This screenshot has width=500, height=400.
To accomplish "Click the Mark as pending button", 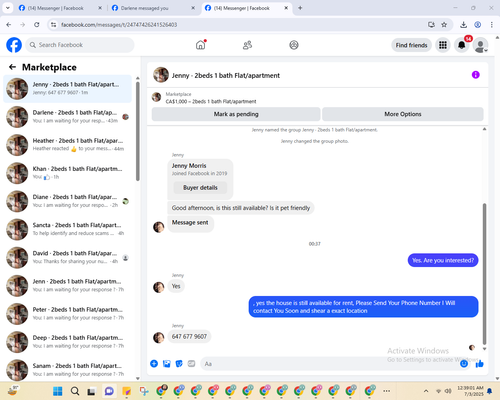I will (236, 114).
